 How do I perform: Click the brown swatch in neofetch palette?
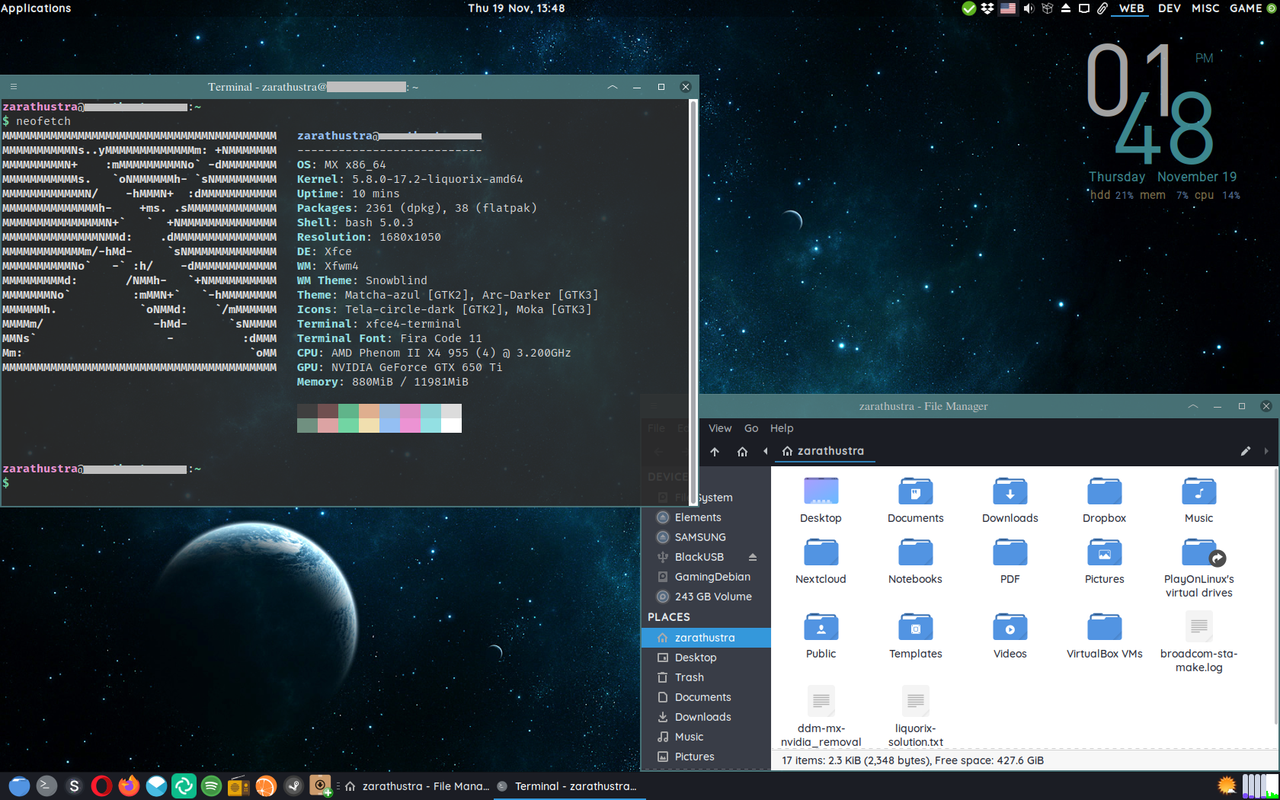(x=328, y=411)
